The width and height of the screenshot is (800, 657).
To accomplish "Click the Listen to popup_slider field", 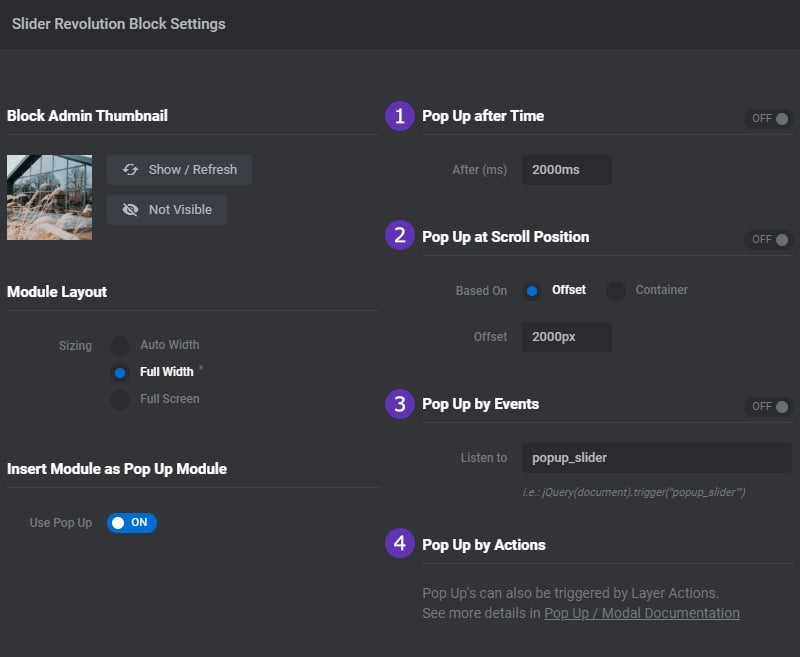I will 657,458.
